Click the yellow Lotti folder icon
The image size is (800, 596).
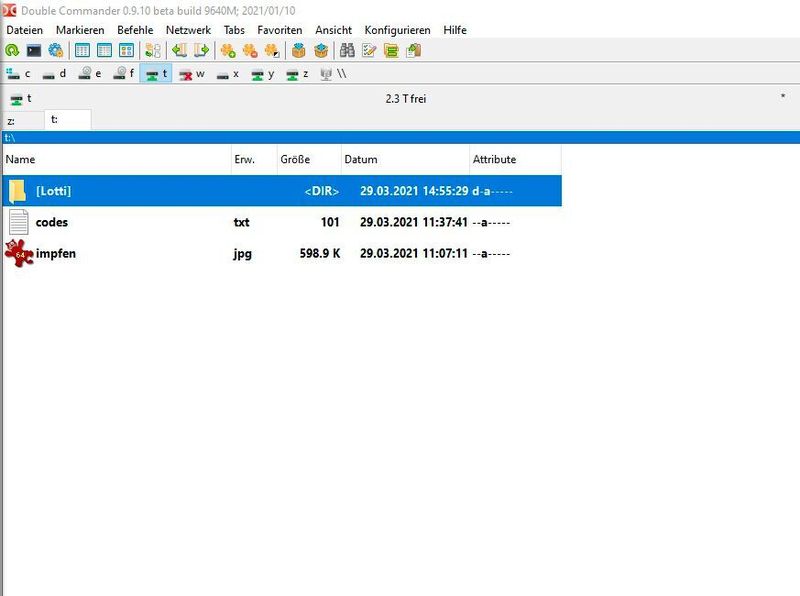(x=18, y=191)
